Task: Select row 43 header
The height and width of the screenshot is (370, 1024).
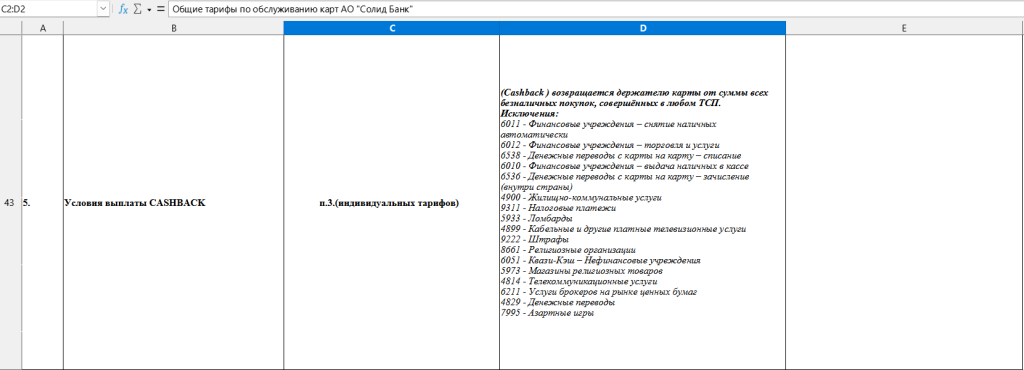Action: pyautogui.click(x=10, y=202)
